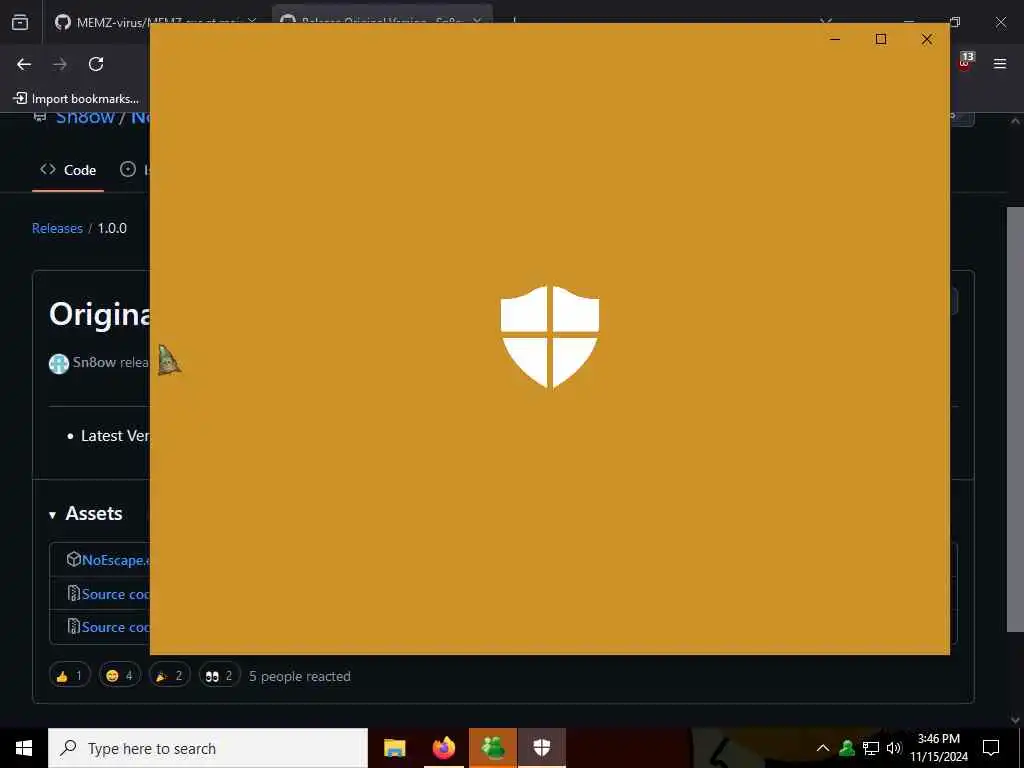1024x768 pixels.
Task: Click the first Source code archive link
Action: point(115,594)
